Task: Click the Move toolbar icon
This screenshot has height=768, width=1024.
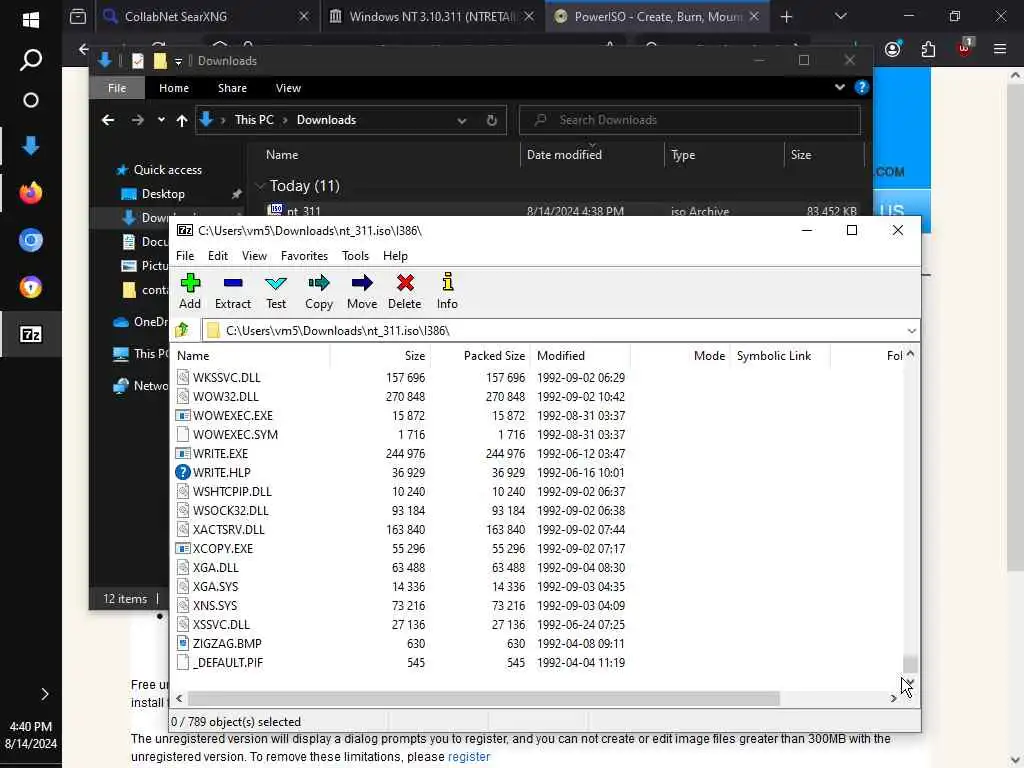Action: pyautogui.click(x=362, y=291)
